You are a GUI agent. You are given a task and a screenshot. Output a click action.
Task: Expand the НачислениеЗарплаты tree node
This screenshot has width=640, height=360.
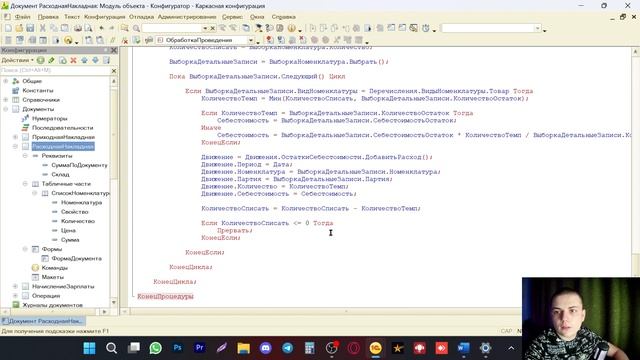(16, 287)
